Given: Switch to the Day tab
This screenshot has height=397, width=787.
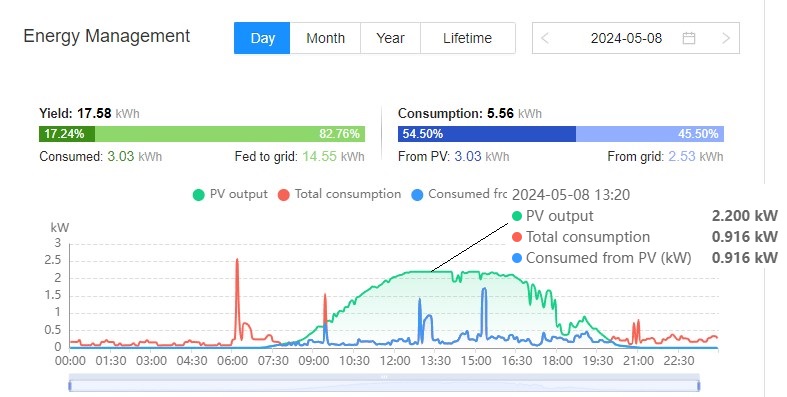Looking at the screenshot, I should [262, 38].
